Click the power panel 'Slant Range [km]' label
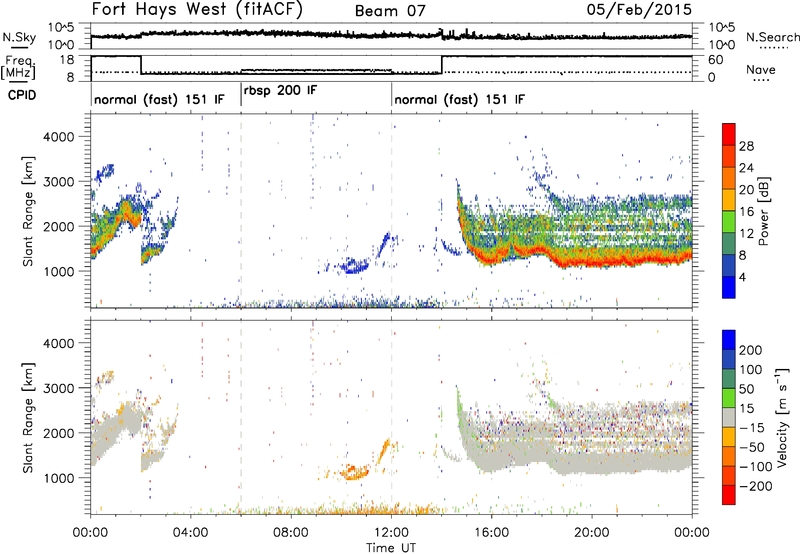800x554 pixels. click(x=28, y=211)
